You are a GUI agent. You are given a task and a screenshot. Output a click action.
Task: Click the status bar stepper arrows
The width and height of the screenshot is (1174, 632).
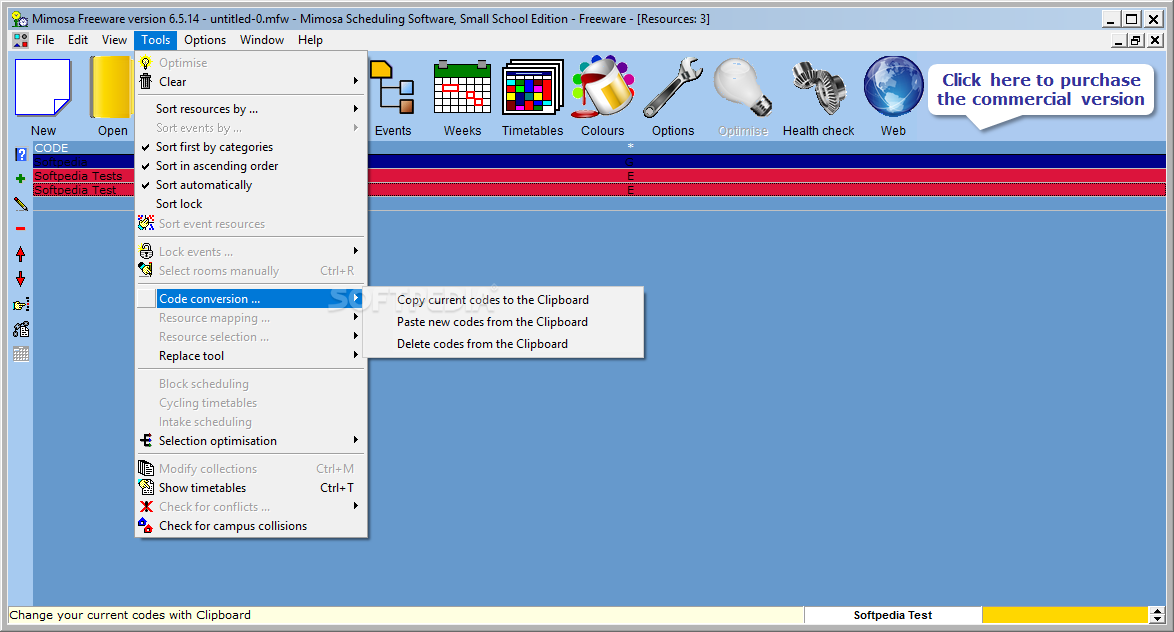(x=1158, y=615)
